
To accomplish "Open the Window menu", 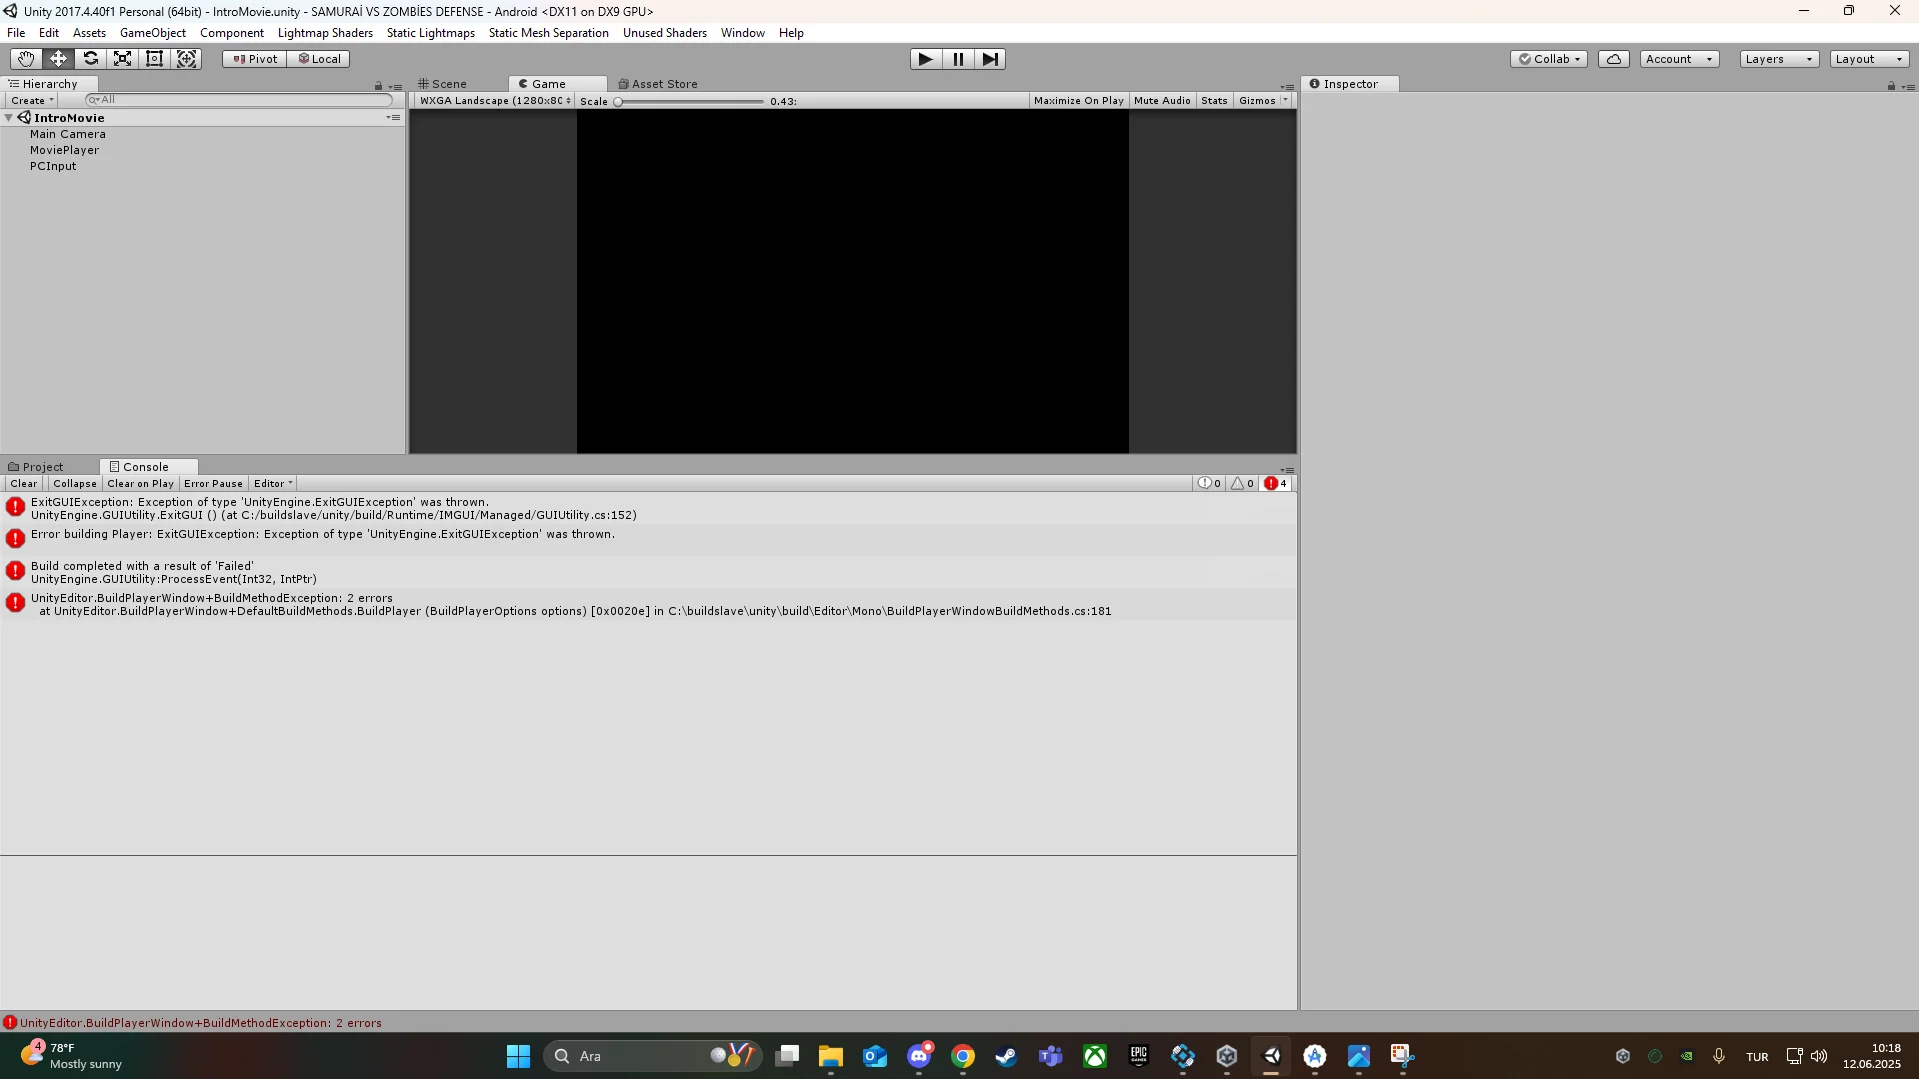I will click(x=743, y=33).
